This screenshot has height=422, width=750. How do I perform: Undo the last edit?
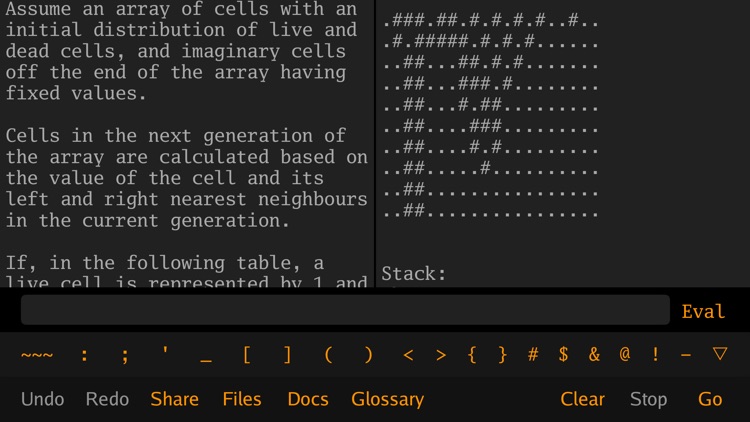[43, 399]
